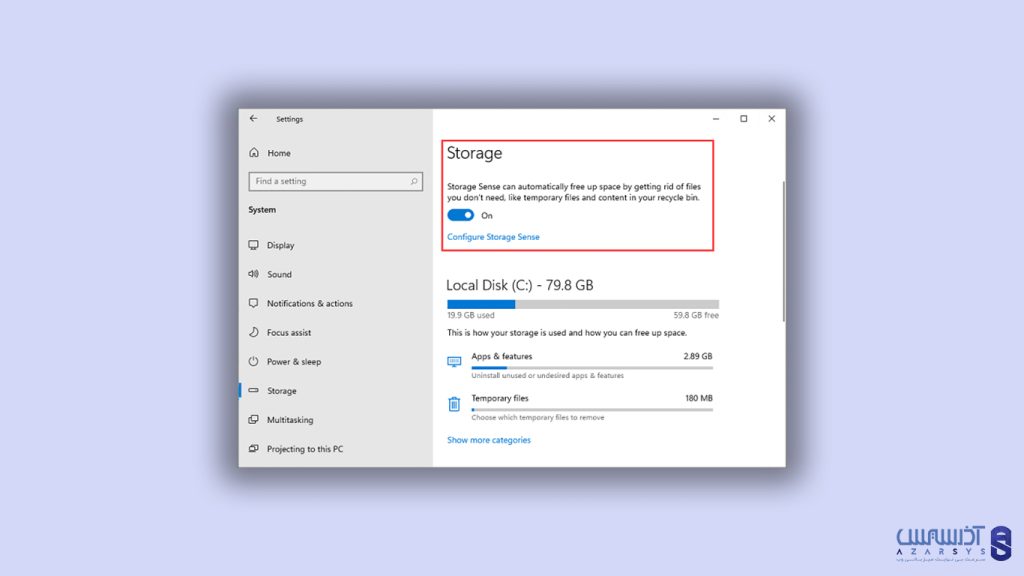This screenshot has width=1024, height=576.
Task: Click the Home icon in sidebar
Action: (254, 153)
